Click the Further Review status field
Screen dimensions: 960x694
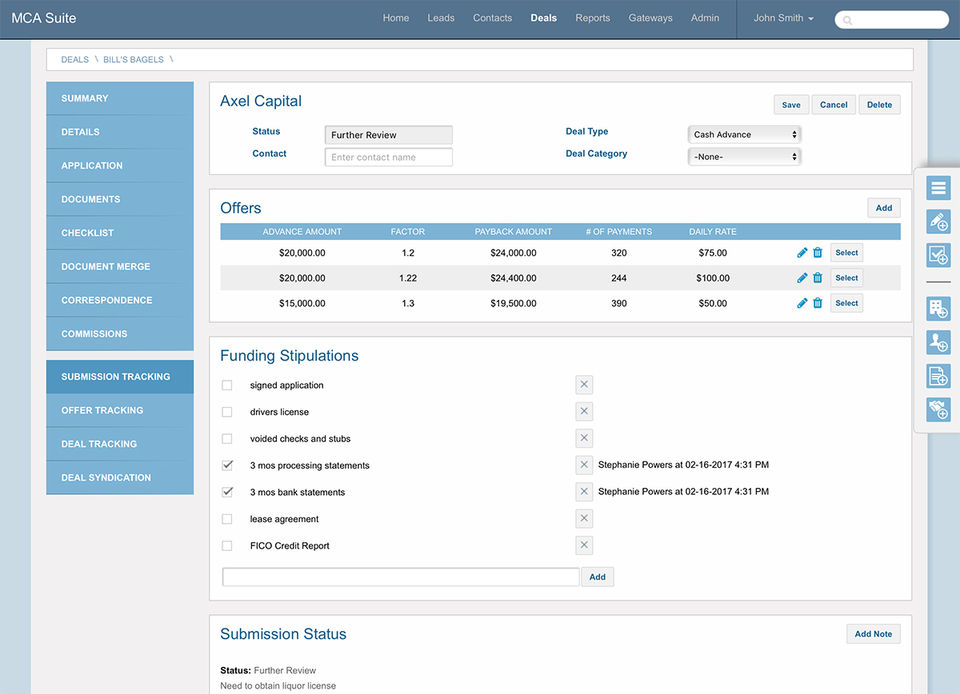pos(389,135)
